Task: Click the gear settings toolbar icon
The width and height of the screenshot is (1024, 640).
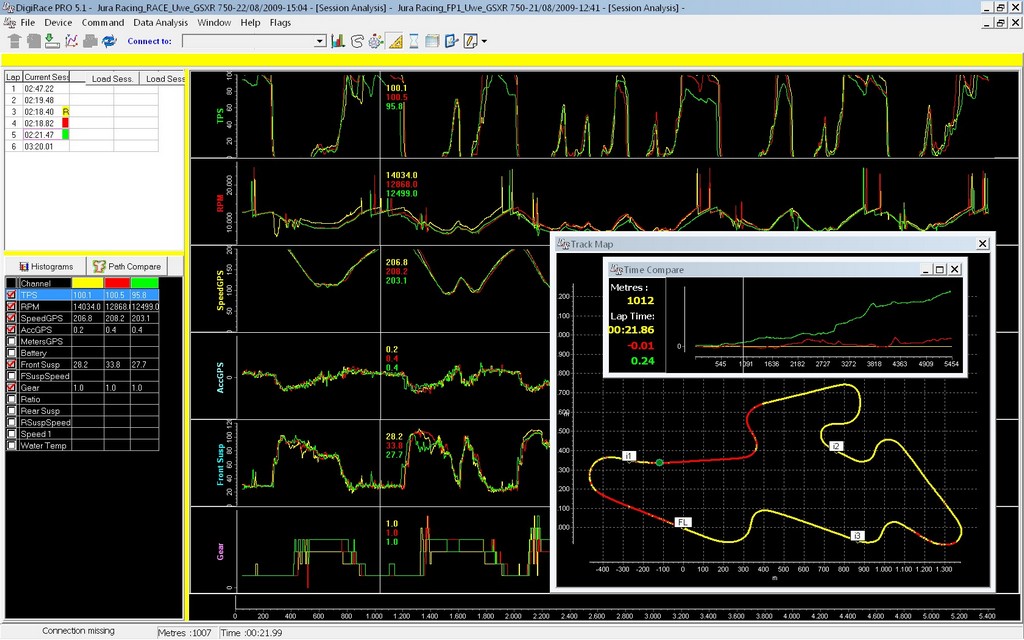Action: [x=376, y=41]
